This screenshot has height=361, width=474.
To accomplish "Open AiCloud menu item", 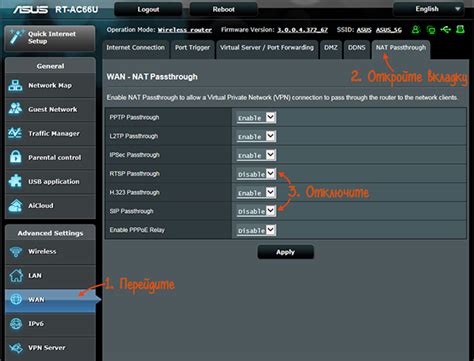I will pyautogui.click(x=50, y=206).
